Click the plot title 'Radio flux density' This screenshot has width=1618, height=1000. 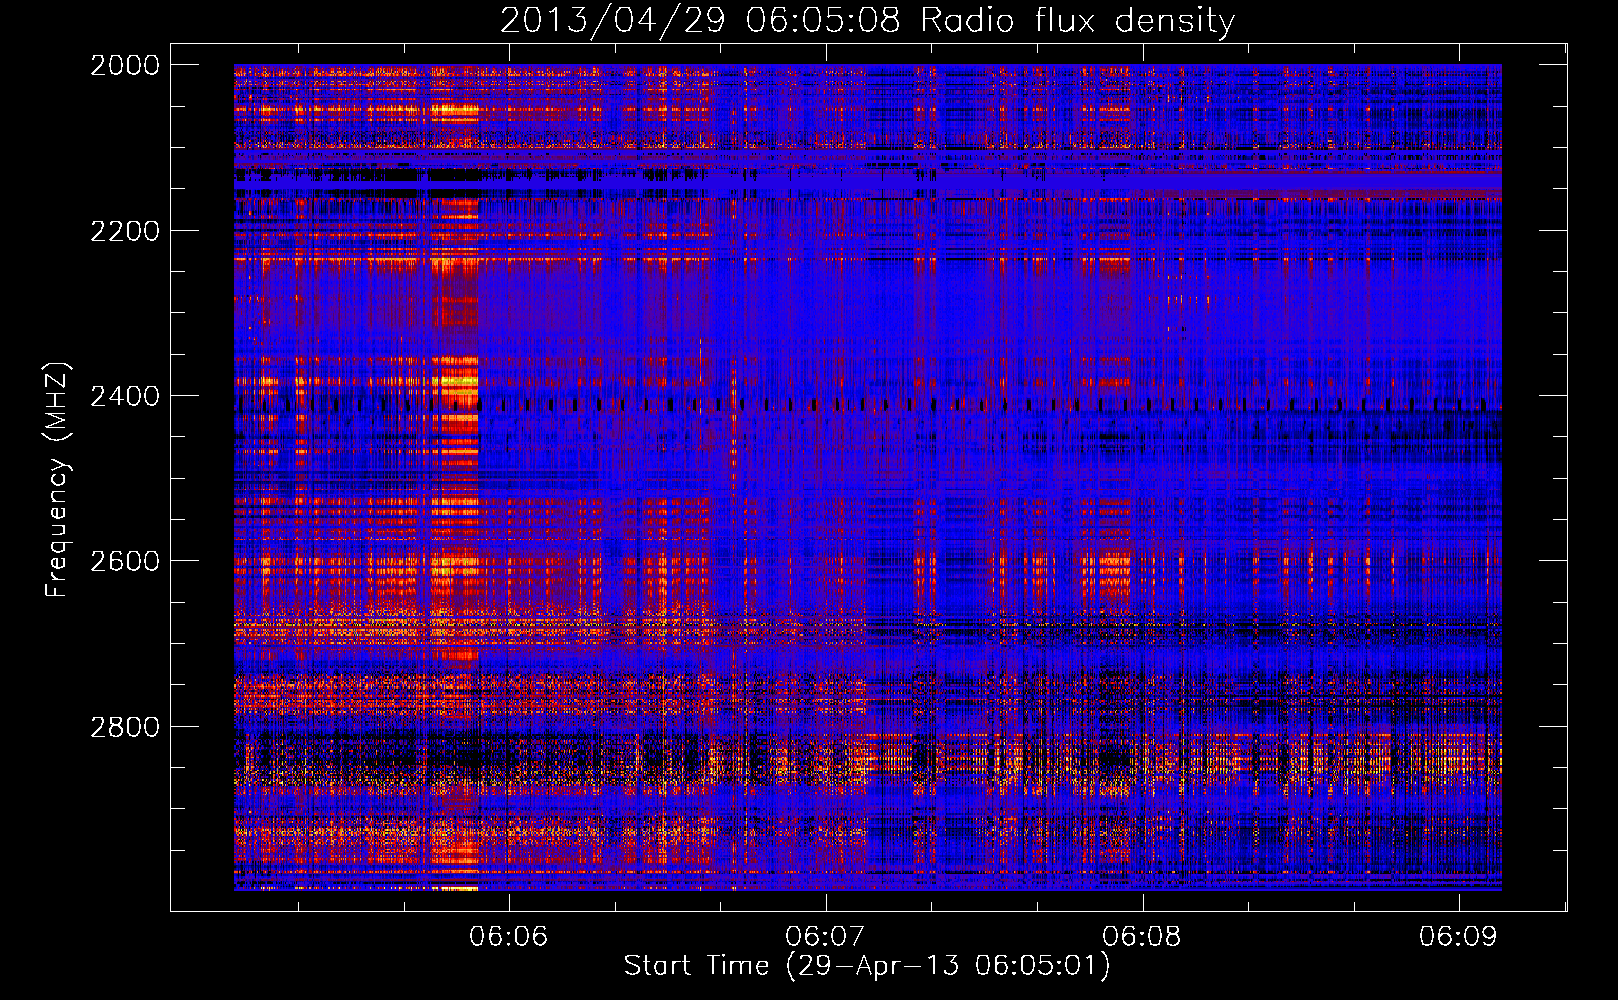pos(1077,21)
